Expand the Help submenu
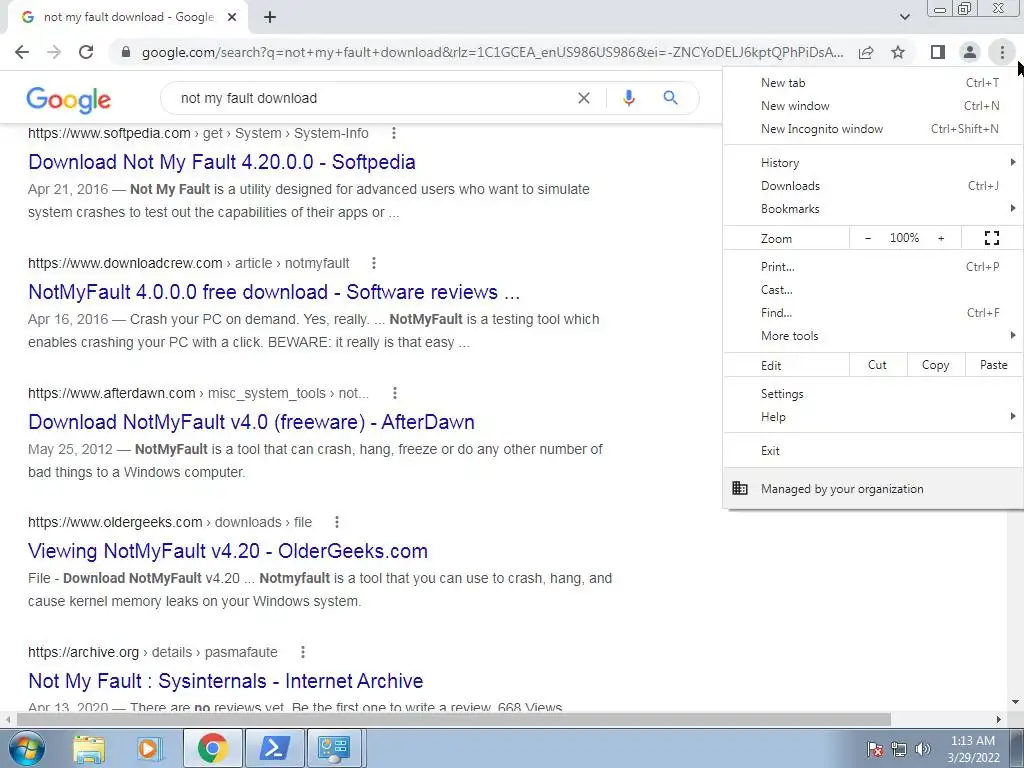Screen dimensions: 1024x768 click(873, 417)
